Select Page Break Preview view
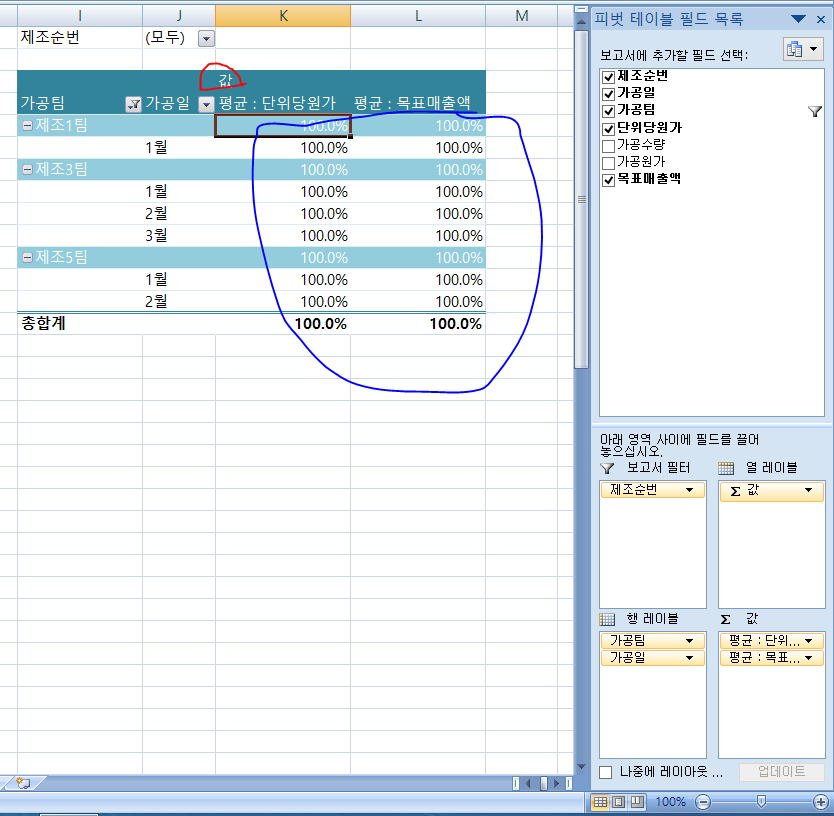834x816 pixels. [x=636, y=802]
